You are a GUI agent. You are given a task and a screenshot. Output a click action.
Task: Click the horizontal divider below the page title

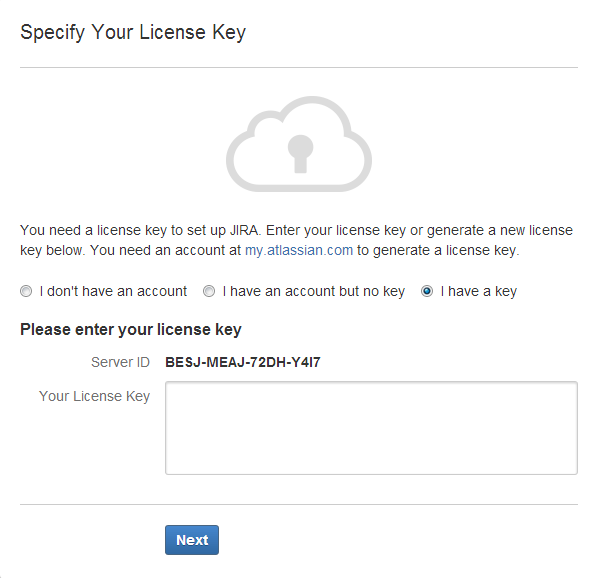click(x=299, y=68)
